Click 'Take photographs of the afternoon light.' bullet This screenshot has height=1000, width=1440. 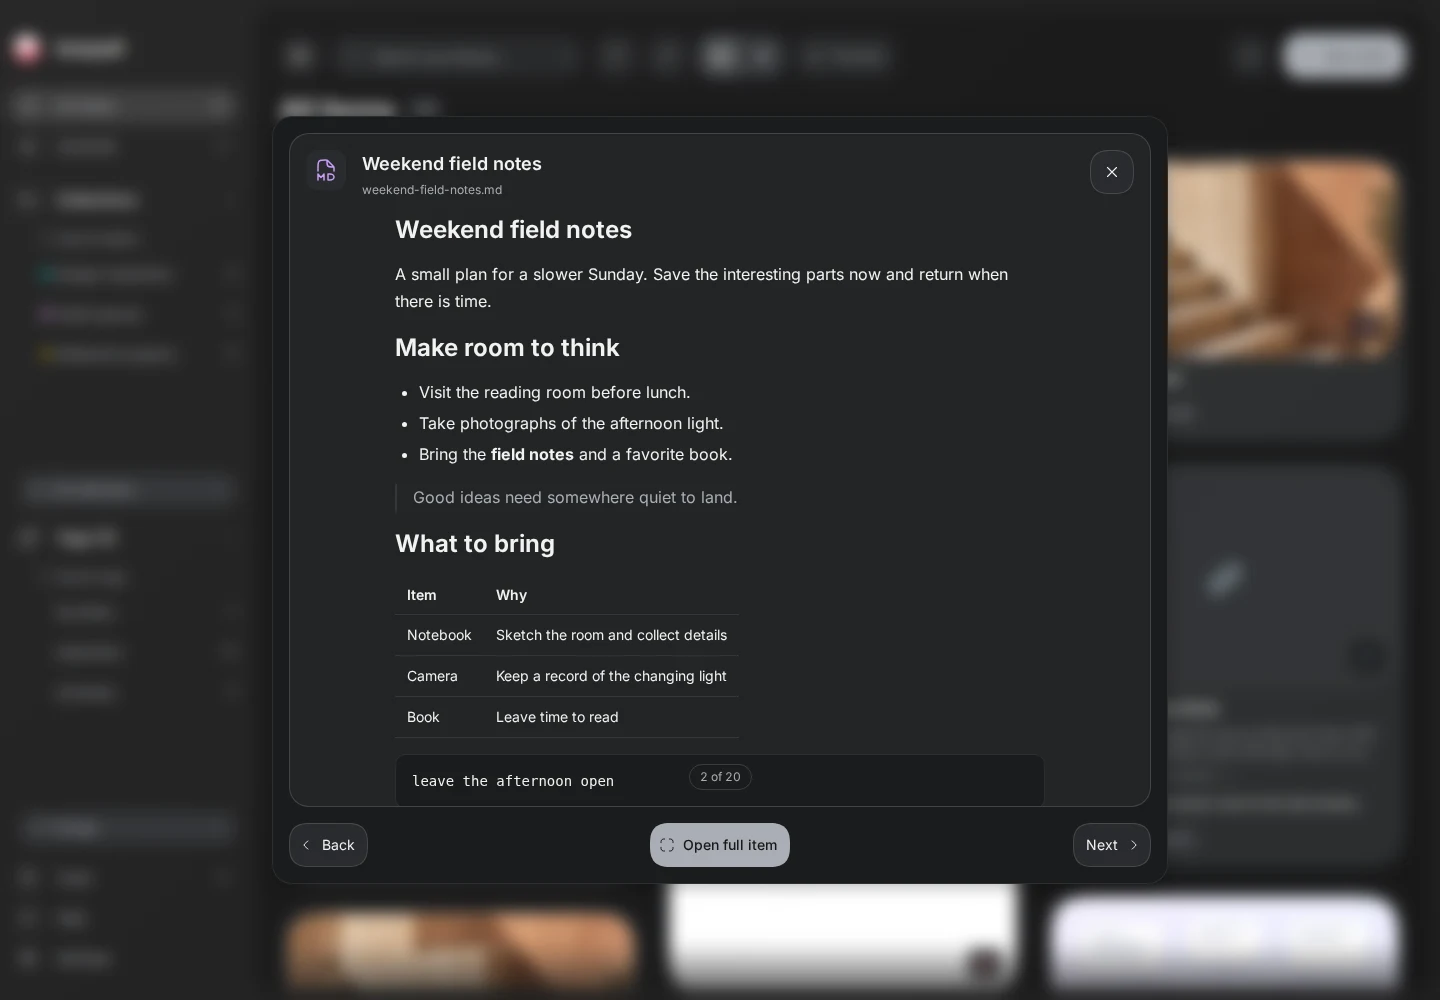click(x=571, y=424)
